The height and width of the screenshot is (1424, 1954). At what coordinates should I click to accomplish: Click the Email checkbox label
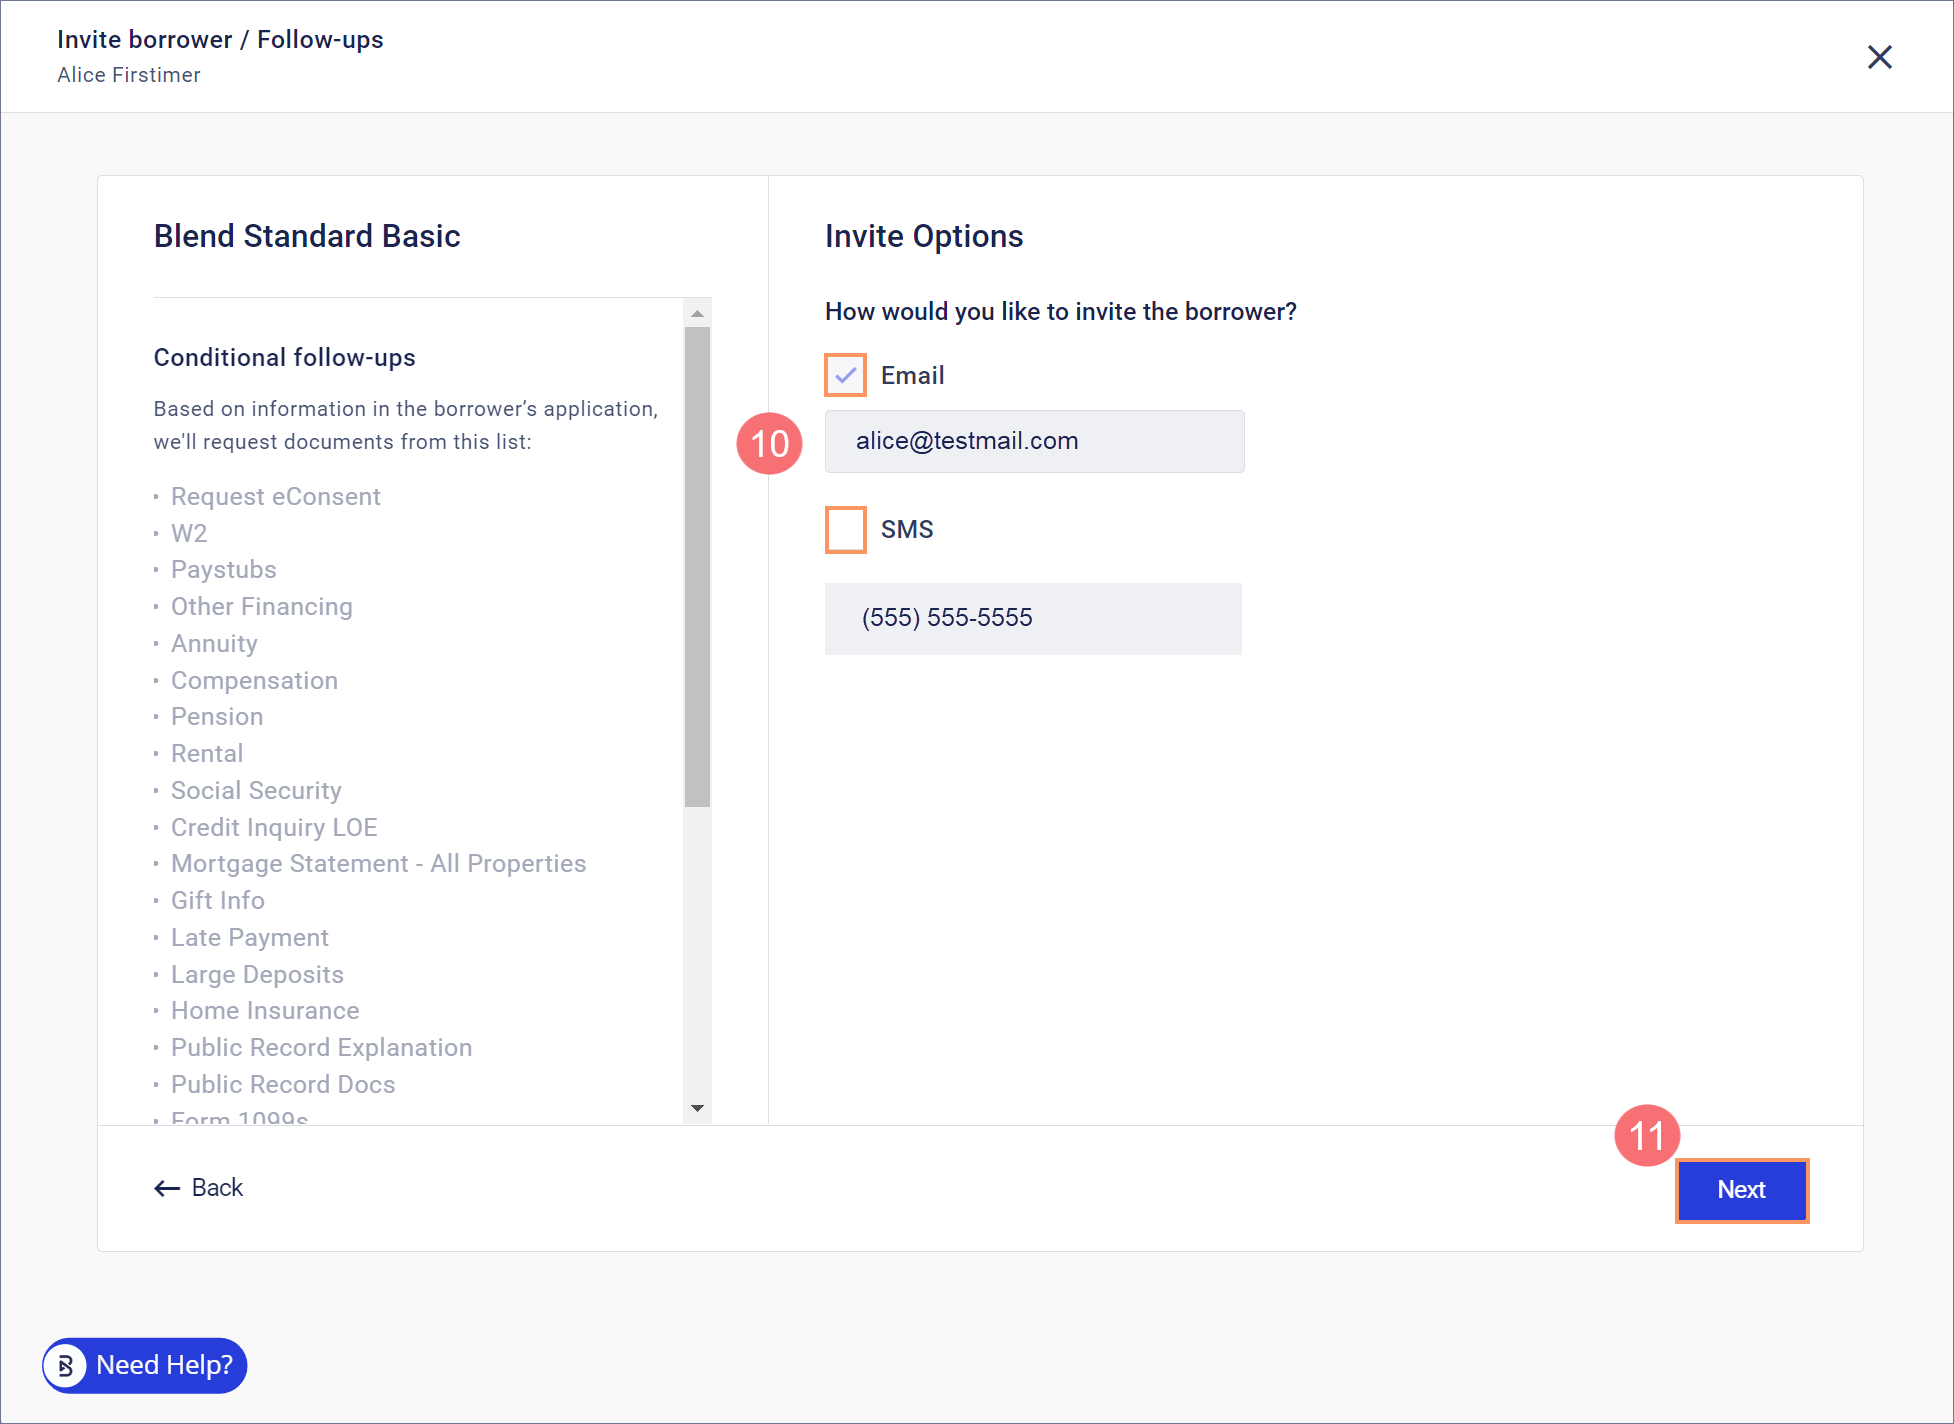tap(912, 375)
